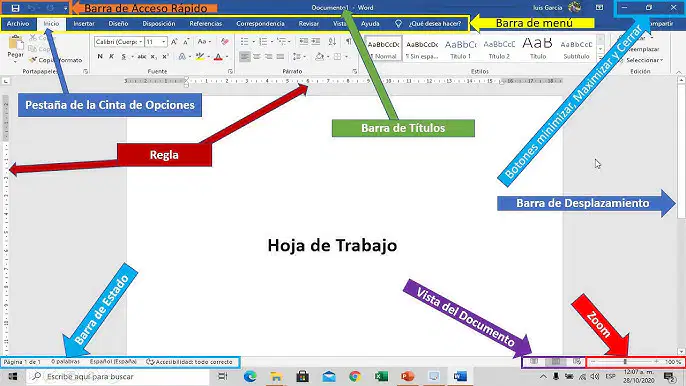Viewport: 686px width, 386px height.
Task: Open the Seleccionar dropdown in Edición
Action: pos(642,60)
